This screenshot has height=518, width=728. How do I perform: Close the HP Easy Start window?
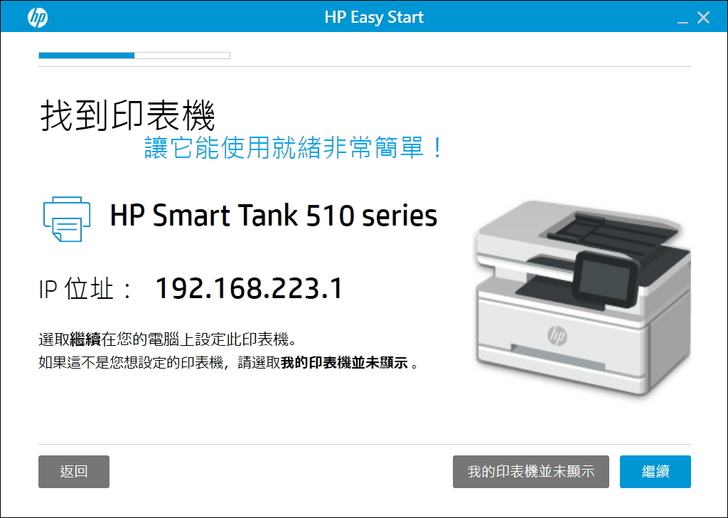(x=703, y=18)
